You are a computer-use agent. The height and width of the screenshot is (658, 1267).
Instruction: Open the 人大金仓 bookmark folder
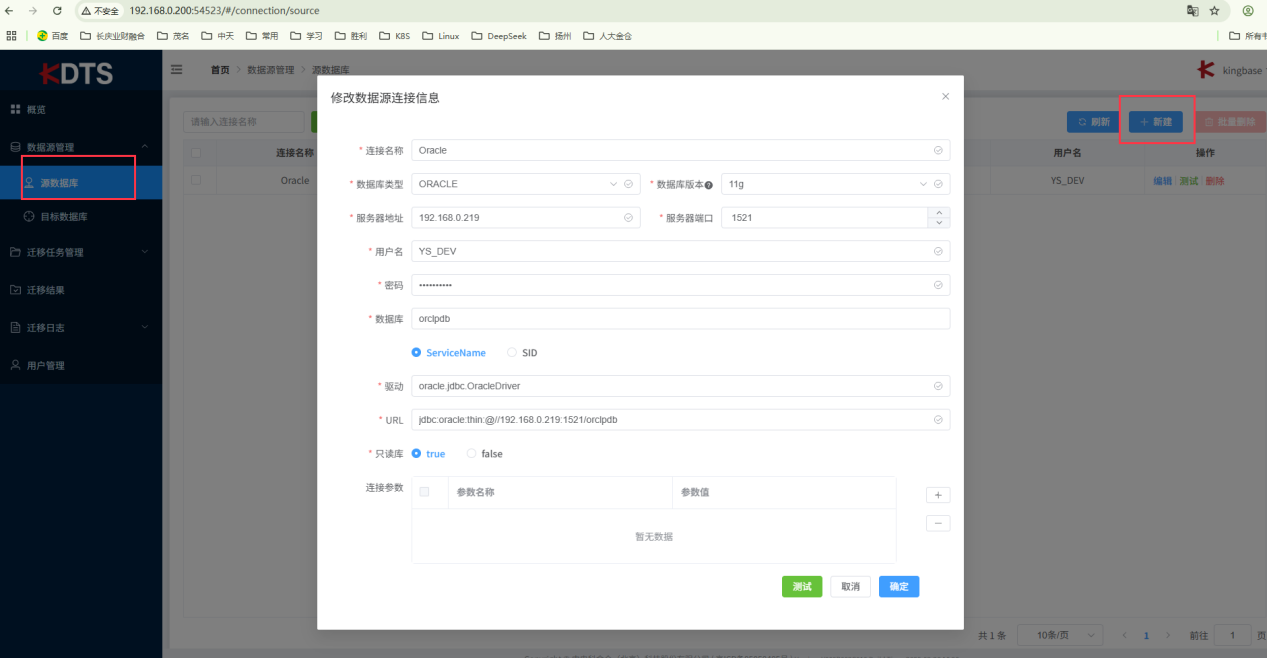[x=607, y=35]
